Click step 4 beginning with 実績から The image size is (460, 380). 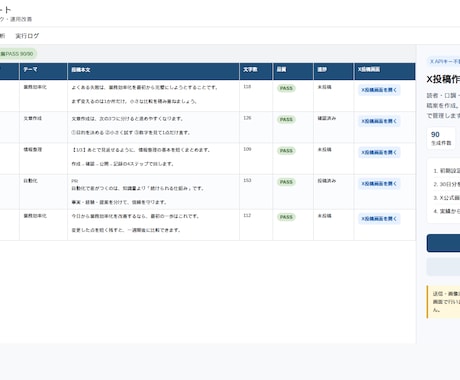pos(447,211)
